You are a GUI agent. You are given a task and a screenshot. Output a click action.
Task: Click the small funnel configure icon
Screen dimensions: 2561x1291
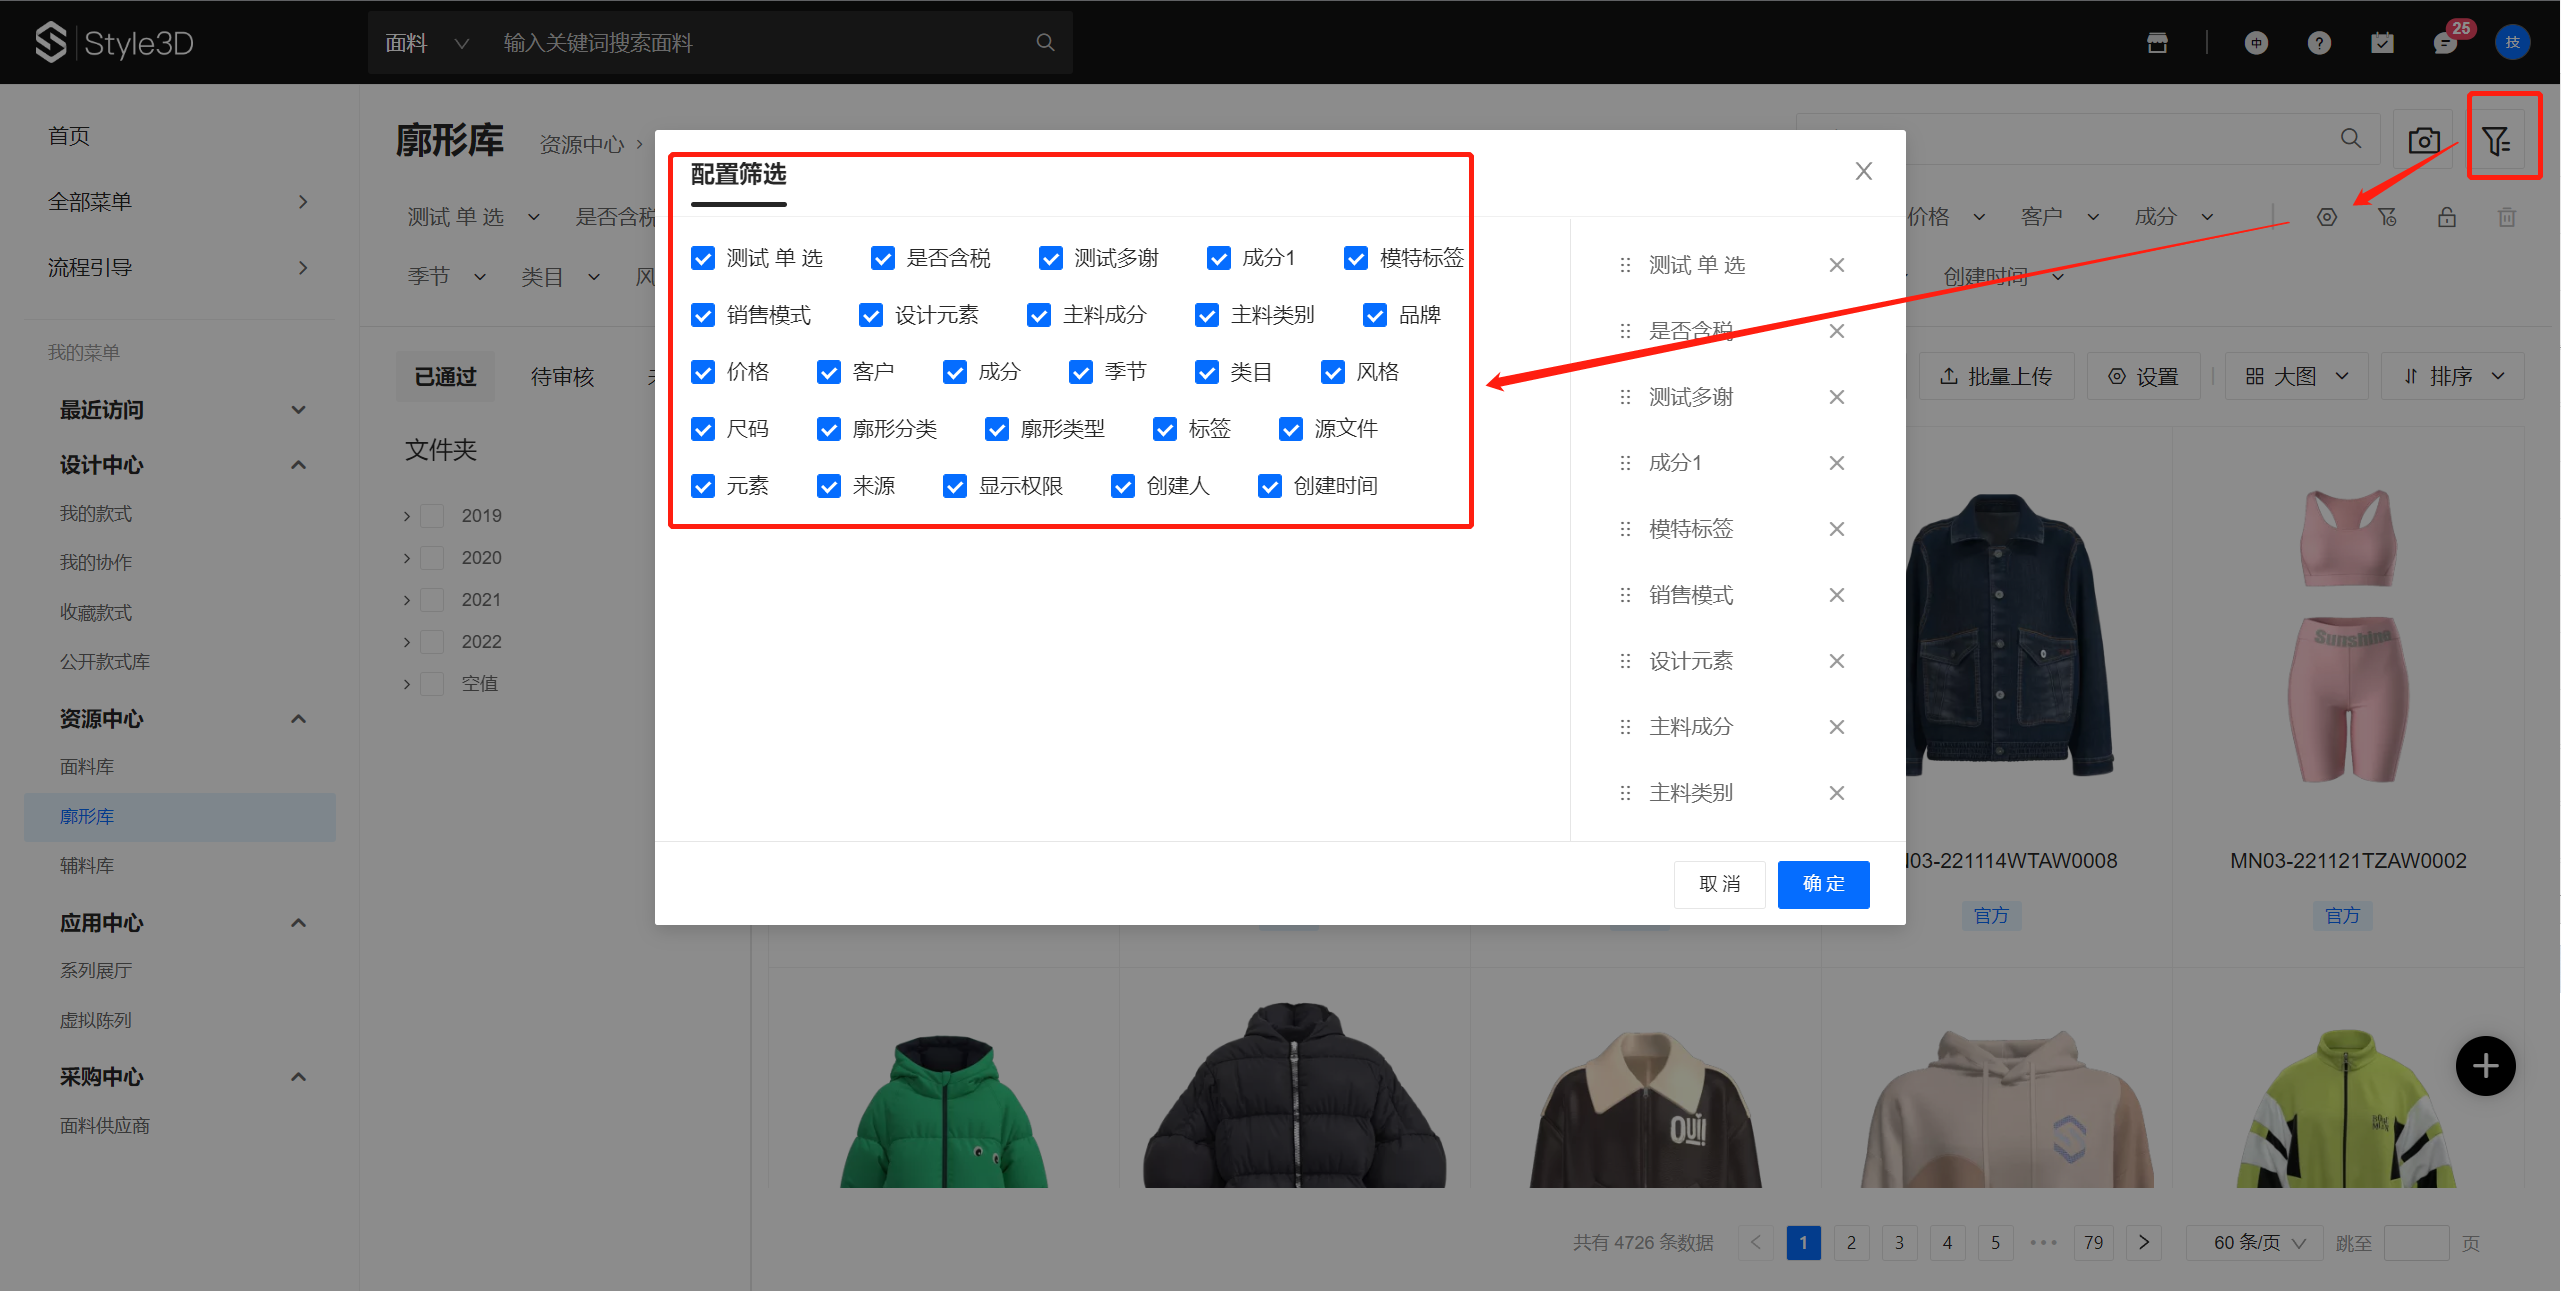click(2387, 217)
